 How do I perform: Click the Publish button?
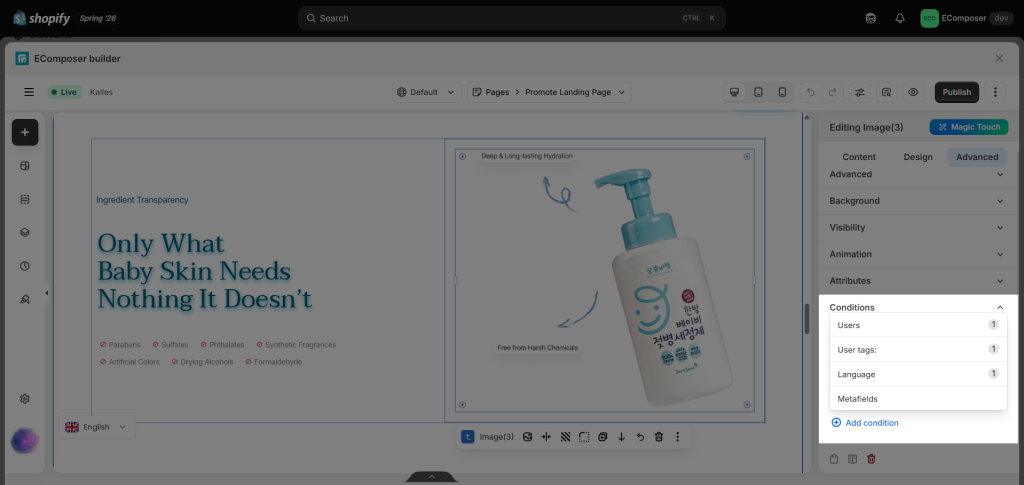(957, 92)
